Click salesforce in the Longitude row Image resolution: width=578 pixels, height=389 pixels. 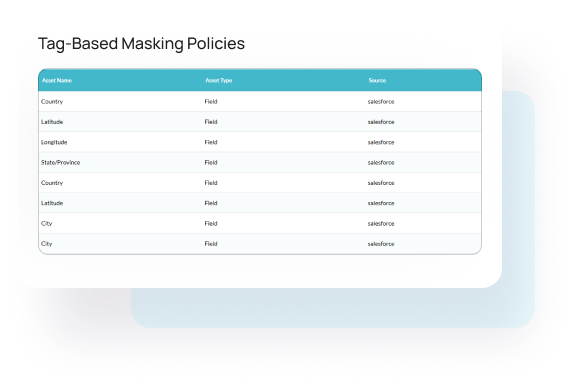click(x=381, y=142)
